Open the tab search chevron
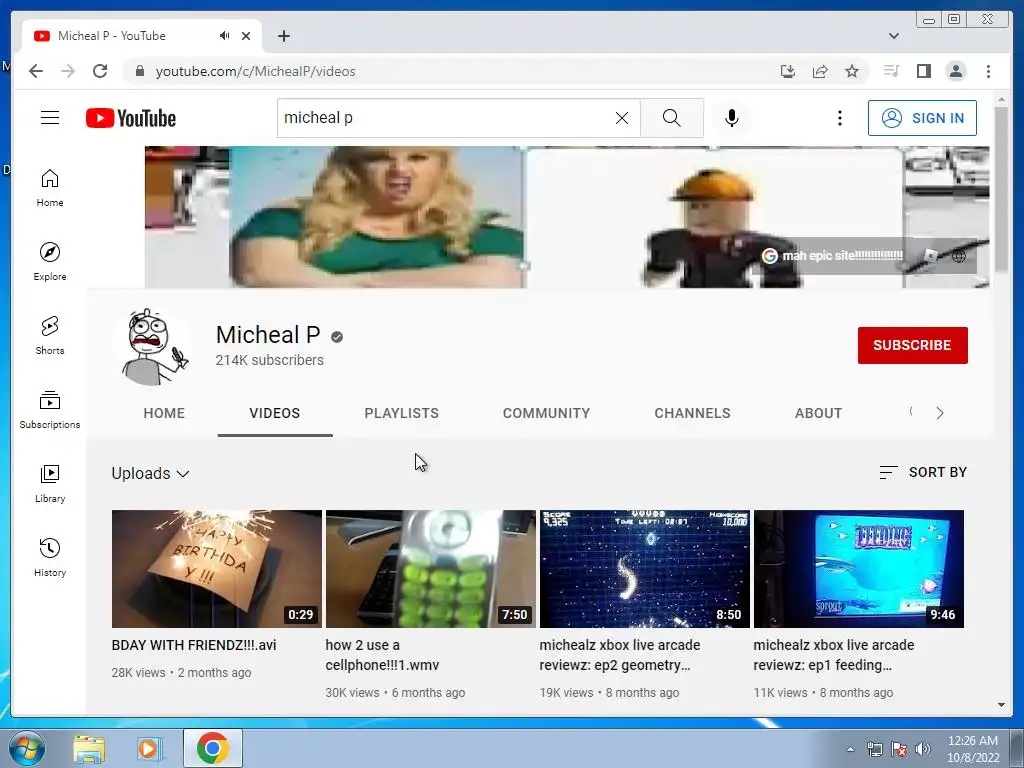The width and height of the screenshot is (1024, 768). pos(894,36)
